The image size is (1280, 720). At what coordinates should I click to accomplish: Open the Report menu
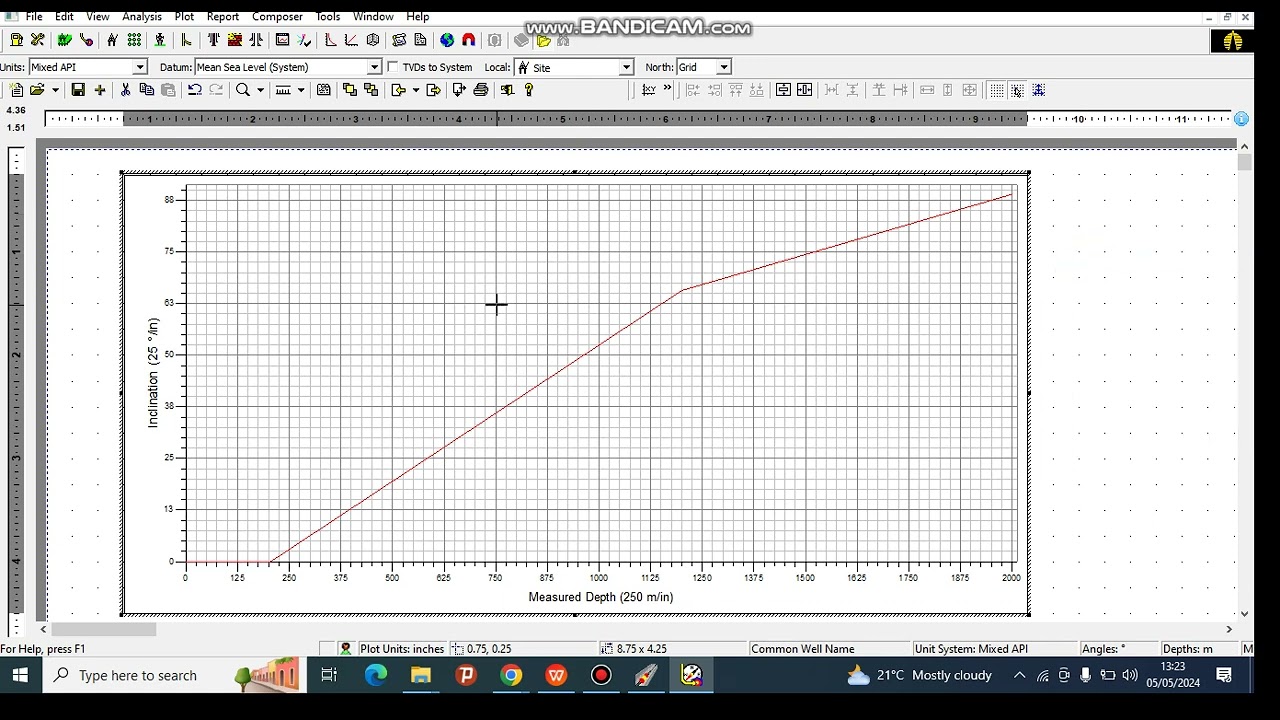223,16
